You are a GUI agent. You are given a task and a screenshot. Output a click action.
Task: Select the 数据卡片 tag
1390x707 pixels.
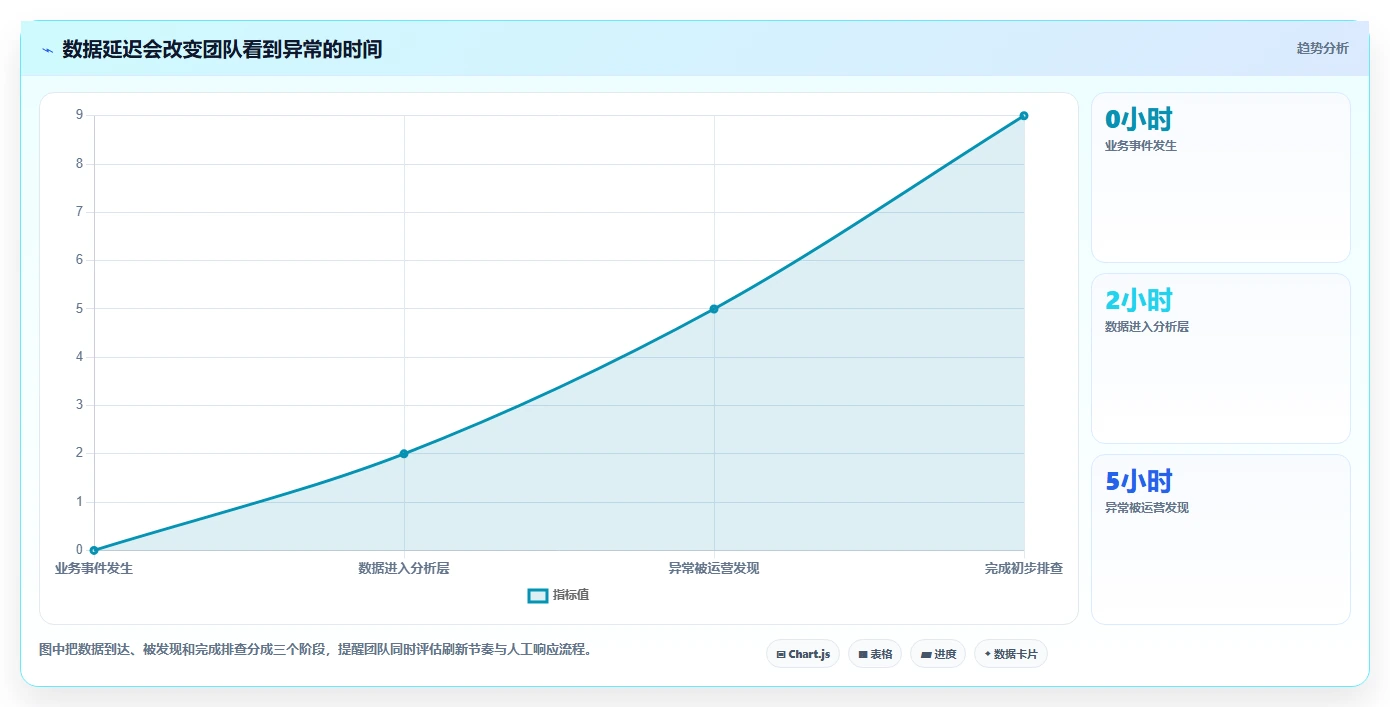pyautogui.click(x=1011, y=654)
